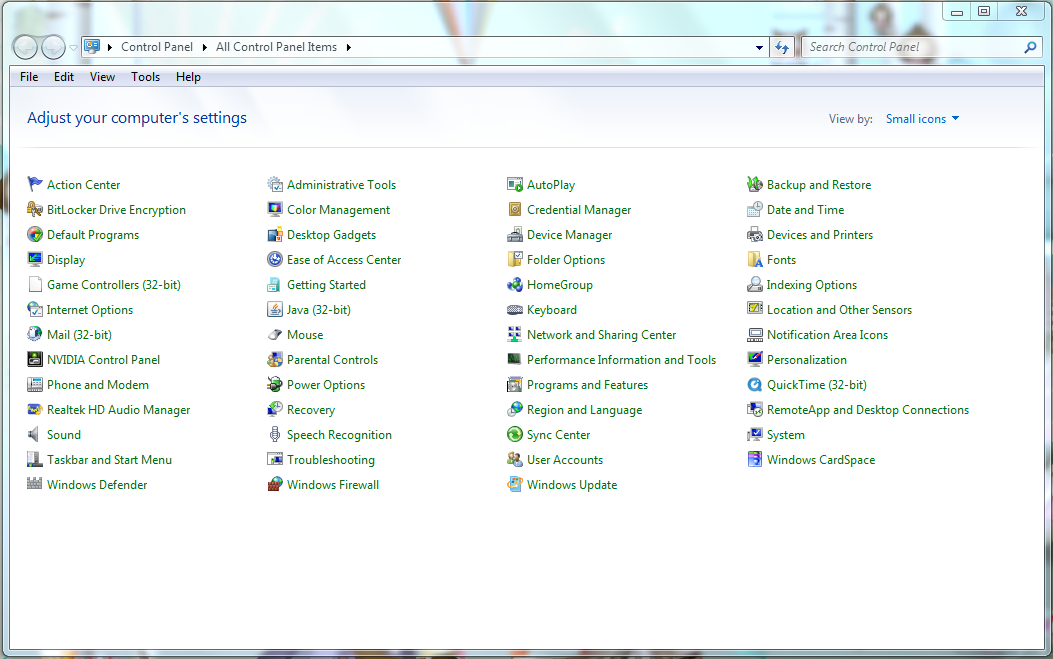Viewport: 1053px width, 659px height.
Task: Click the Sync Center icon
Action: (514, 435)
